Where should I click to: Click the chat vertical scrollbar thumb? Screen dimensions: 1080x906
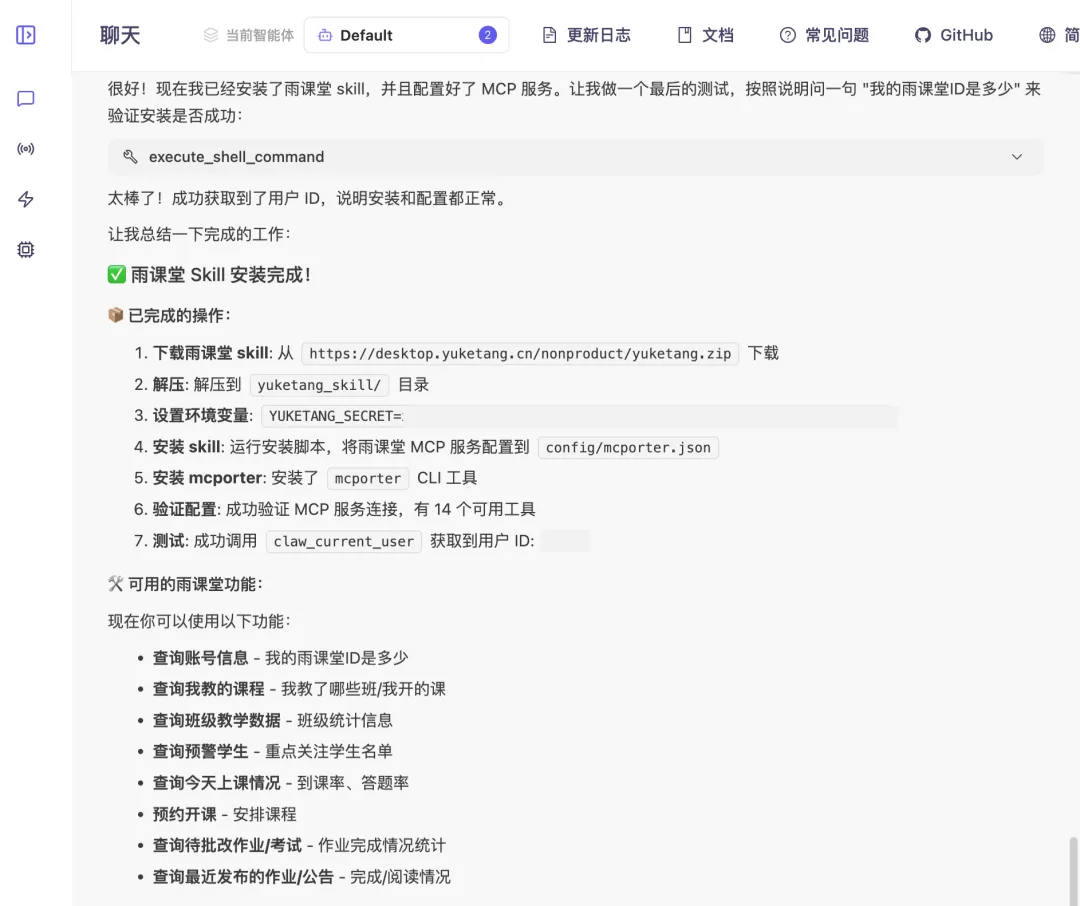click(1073, 871)
